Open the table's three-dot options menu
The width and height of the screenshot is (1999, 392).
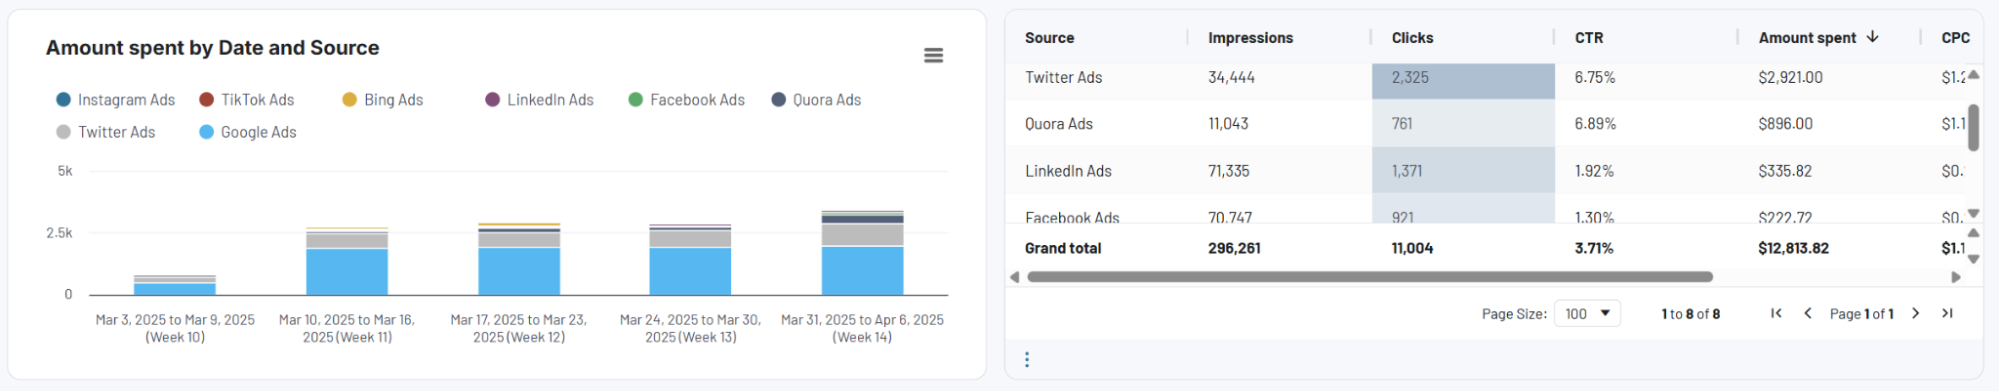pos(1027,360)
